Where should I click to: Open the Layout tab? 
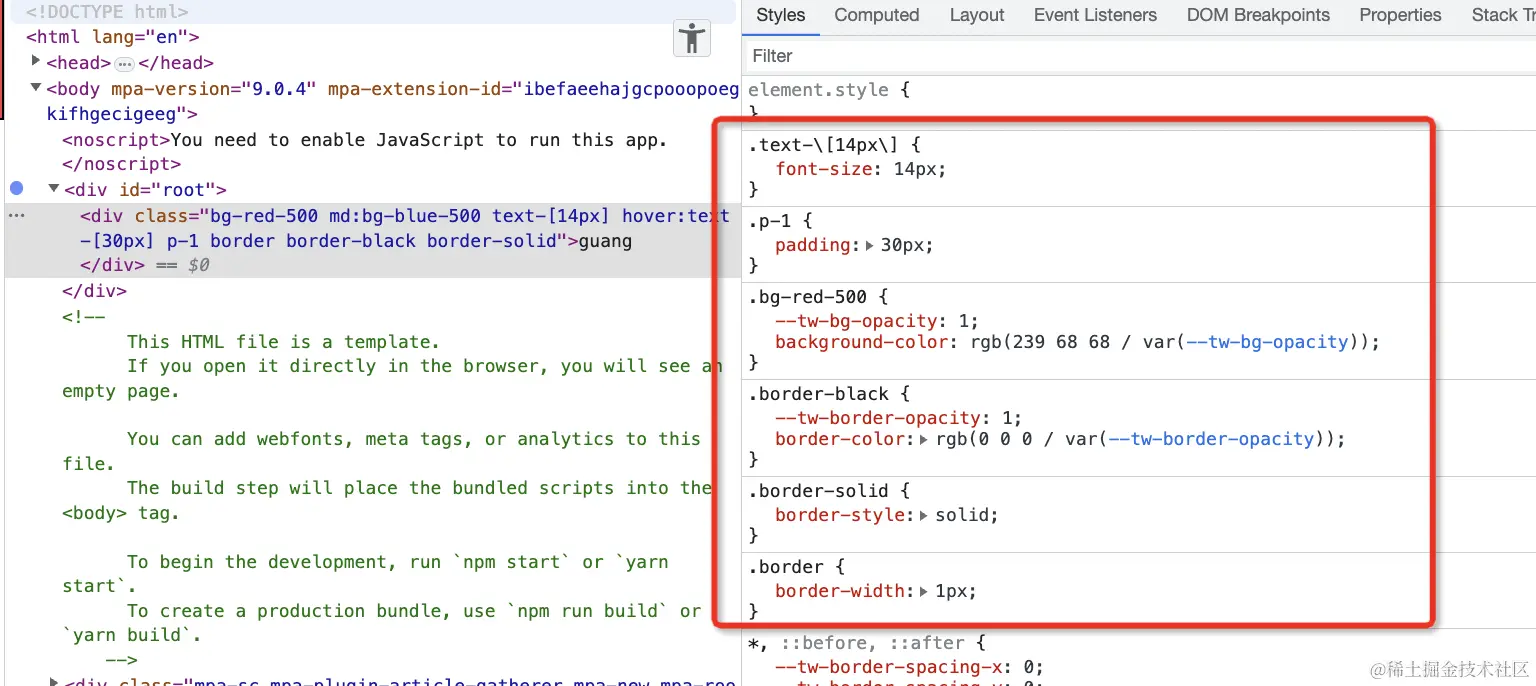point(977,15)
